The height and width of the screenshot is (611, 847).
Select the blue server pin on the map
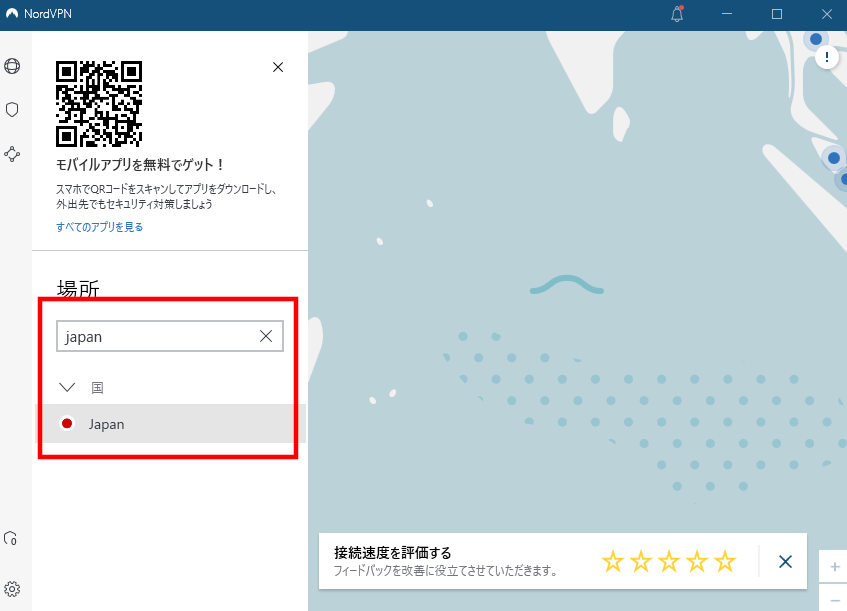(x=833, y=157)
